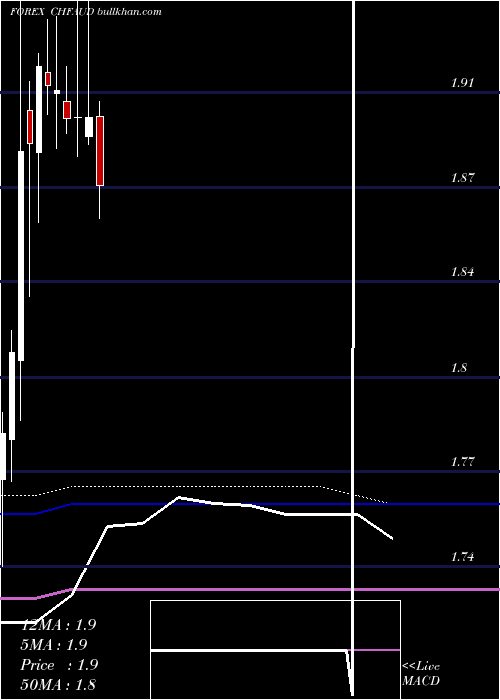Select the 'Price : 1.9' legend text
Screen dimensions: 500x700
coord(59,665)
